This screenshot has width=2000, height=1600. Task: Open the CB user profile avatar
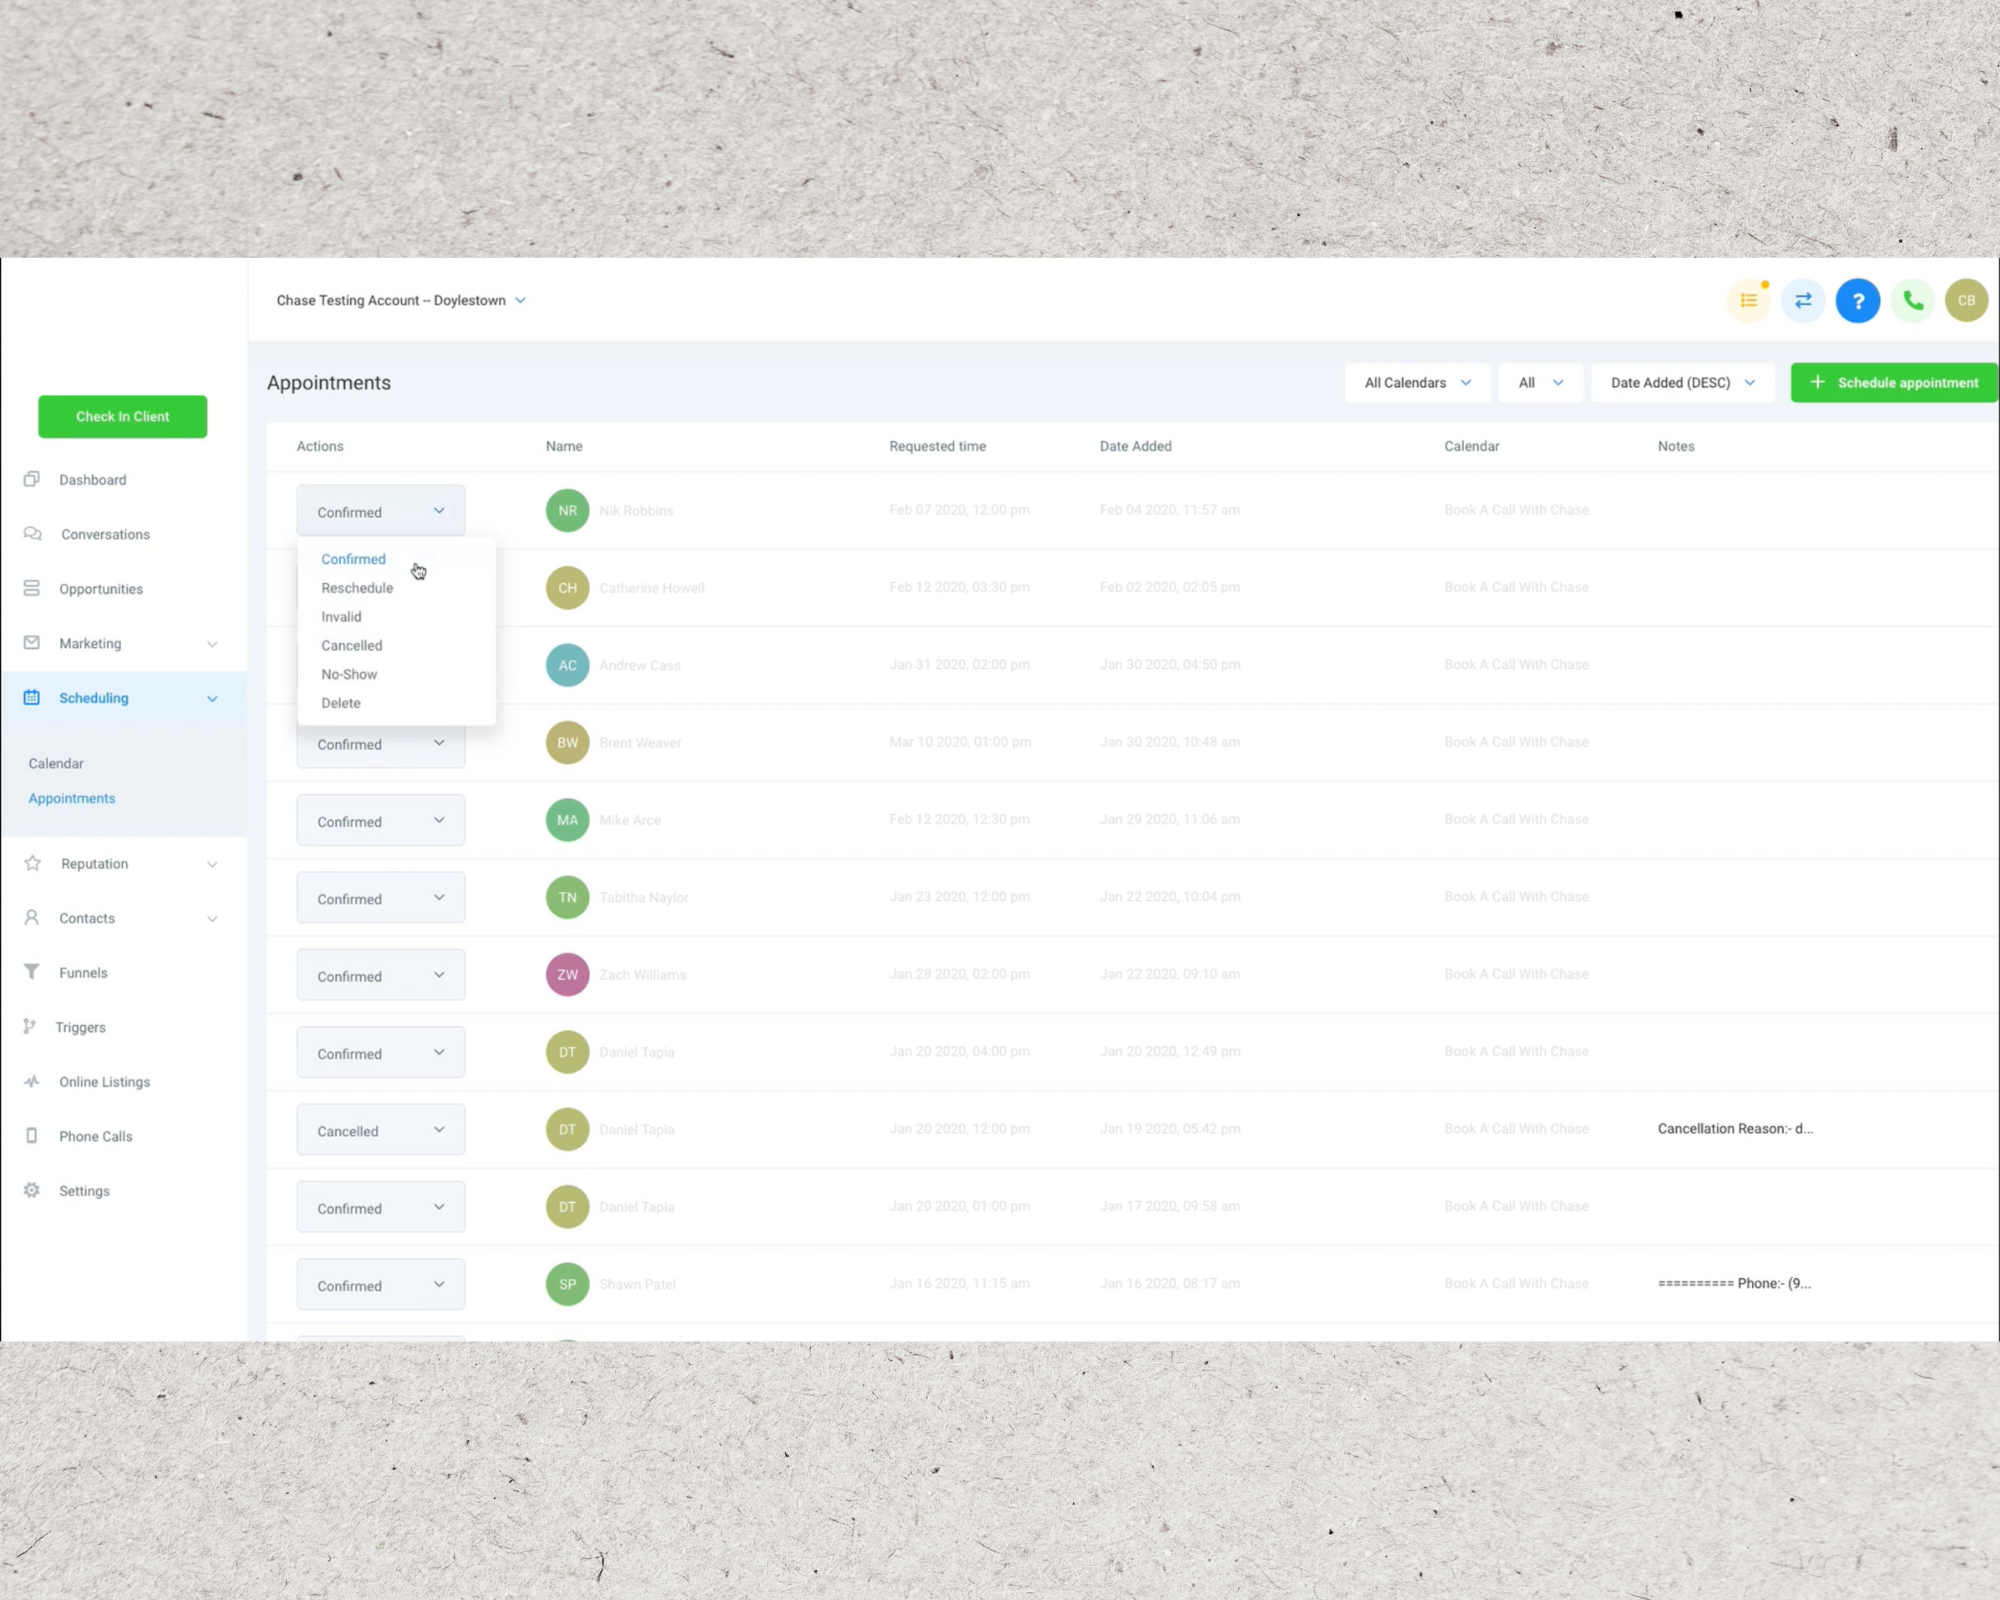(1966, 301)
